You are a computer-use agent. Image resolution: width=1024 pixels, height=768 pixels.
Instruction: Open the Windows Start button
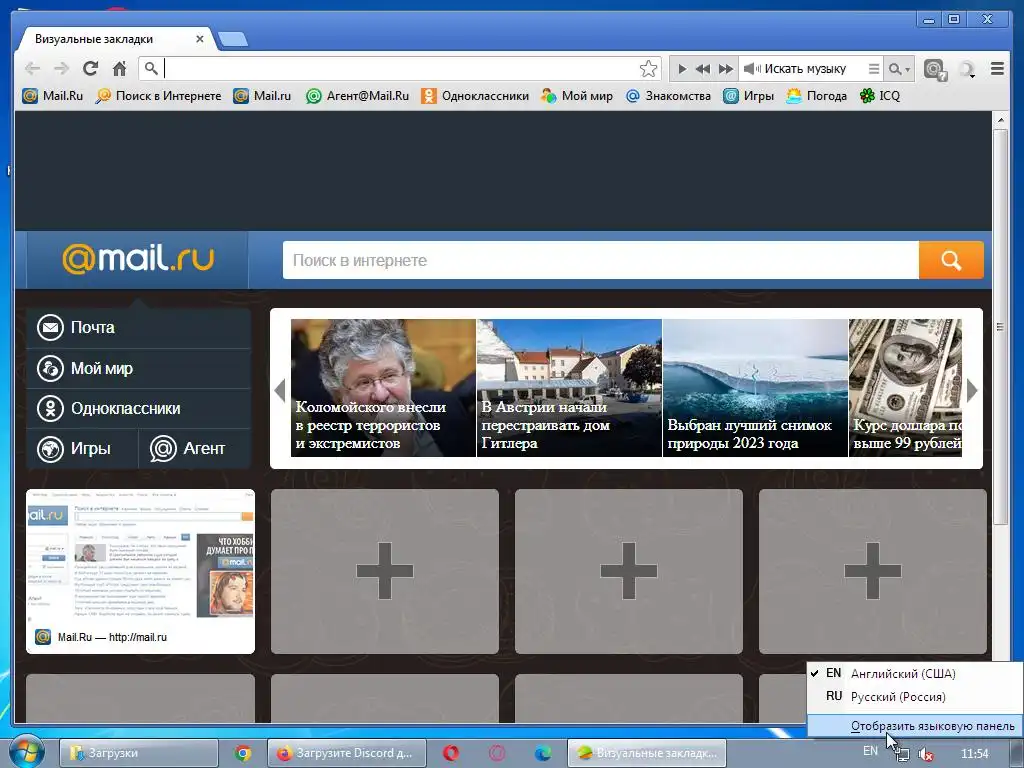point(26,752)
